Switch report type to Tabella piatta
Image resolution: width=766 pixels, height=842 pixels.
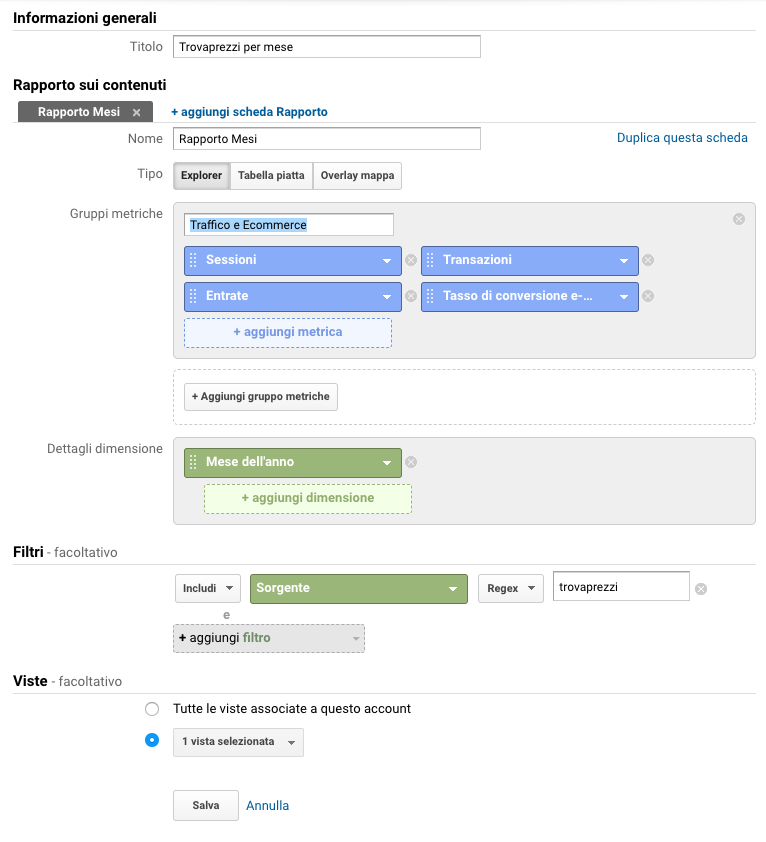point(271,176)
